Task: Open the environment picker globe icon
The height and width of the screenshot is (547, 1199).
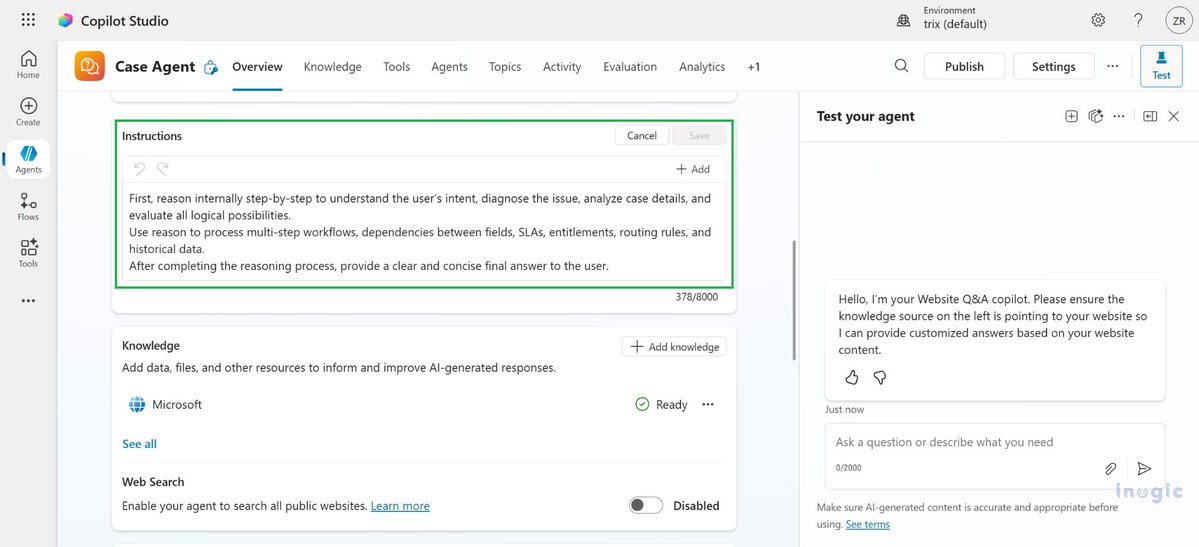Action: click(903, 21)
